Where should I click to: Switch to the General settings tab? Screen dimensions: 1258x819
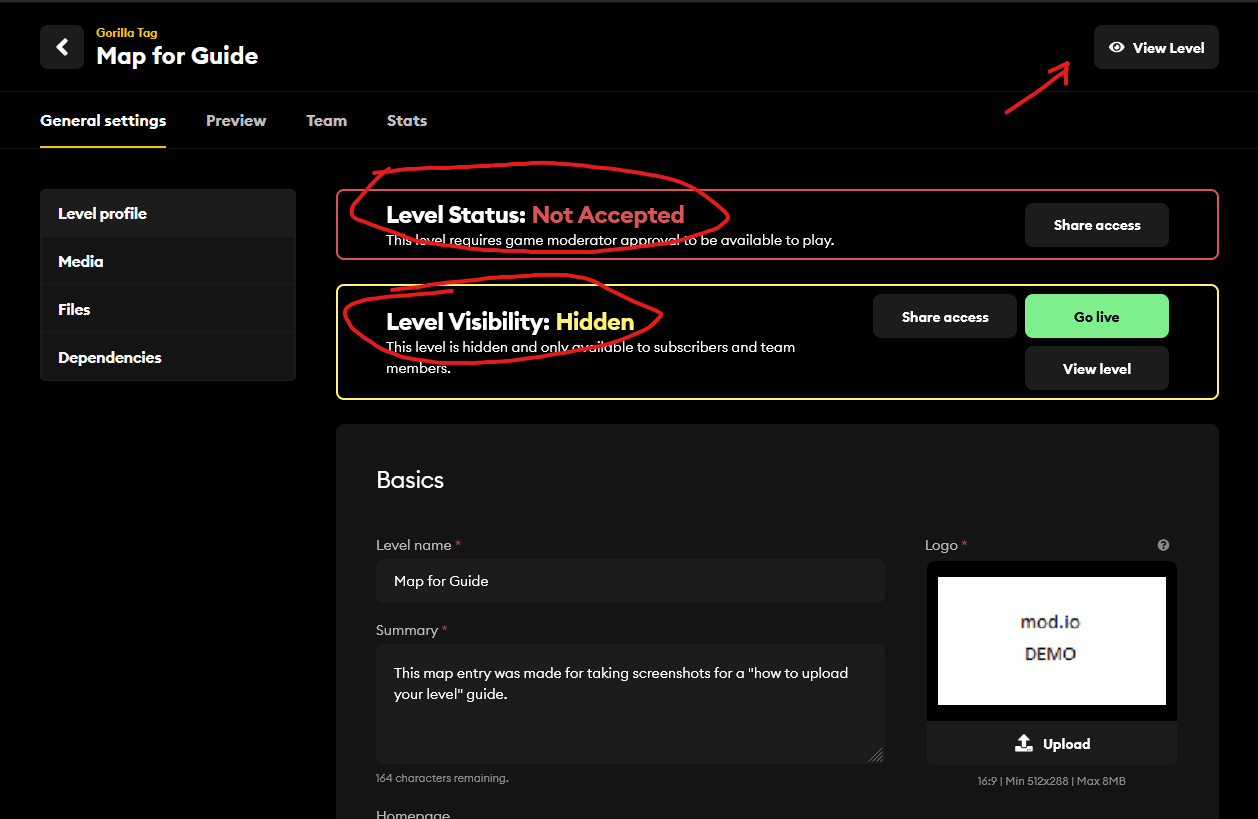[x=103, y=121]
